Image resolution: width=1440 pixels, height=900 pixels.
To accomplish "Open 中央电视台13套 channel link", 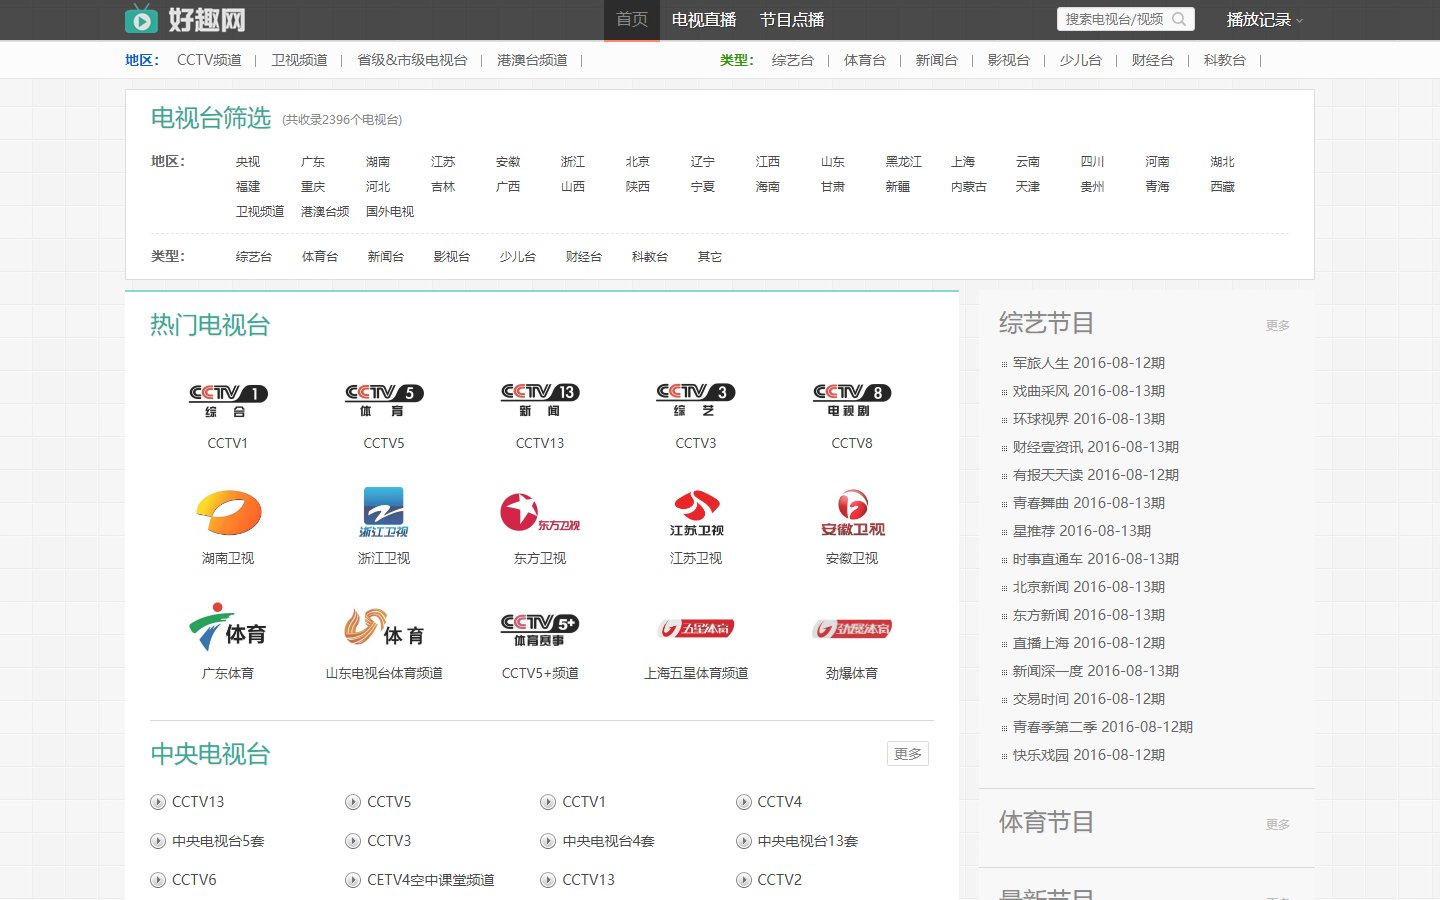I will point(808,841).
